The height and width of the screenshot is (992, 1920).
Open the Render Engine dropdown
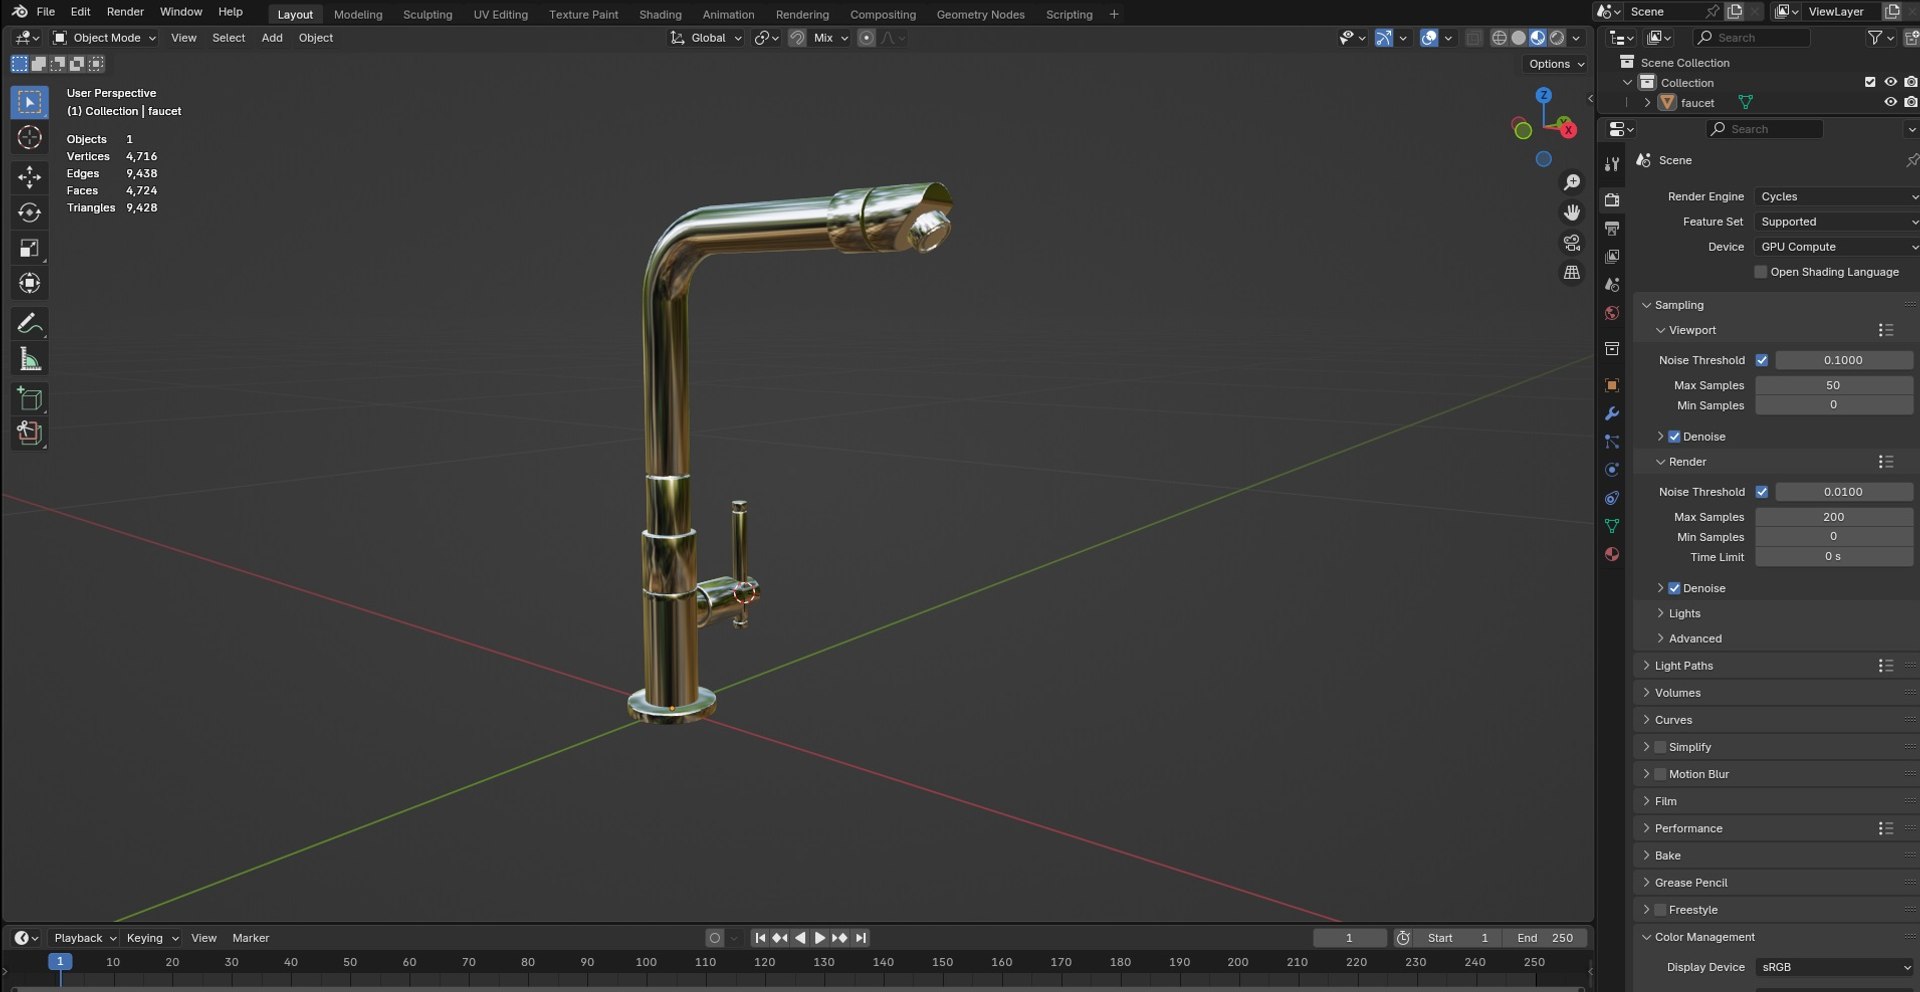click(1837, 197)
